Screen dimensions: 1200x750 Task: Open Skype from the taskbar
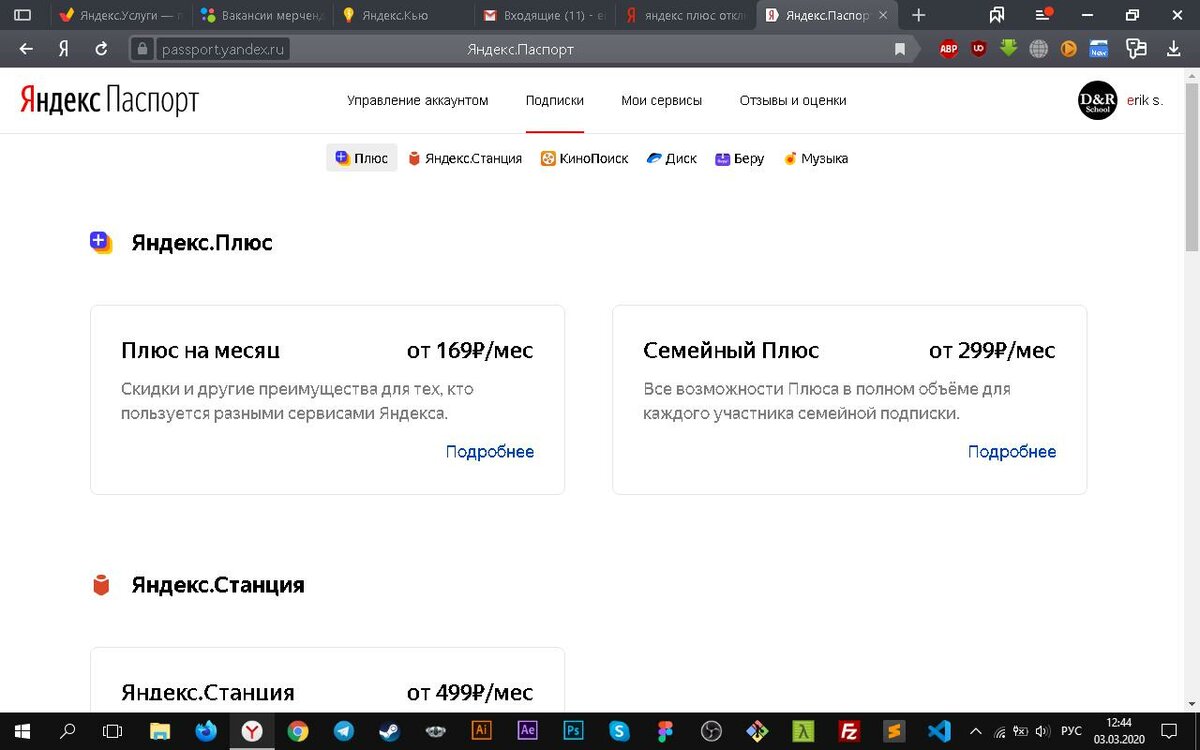[619, 730]
